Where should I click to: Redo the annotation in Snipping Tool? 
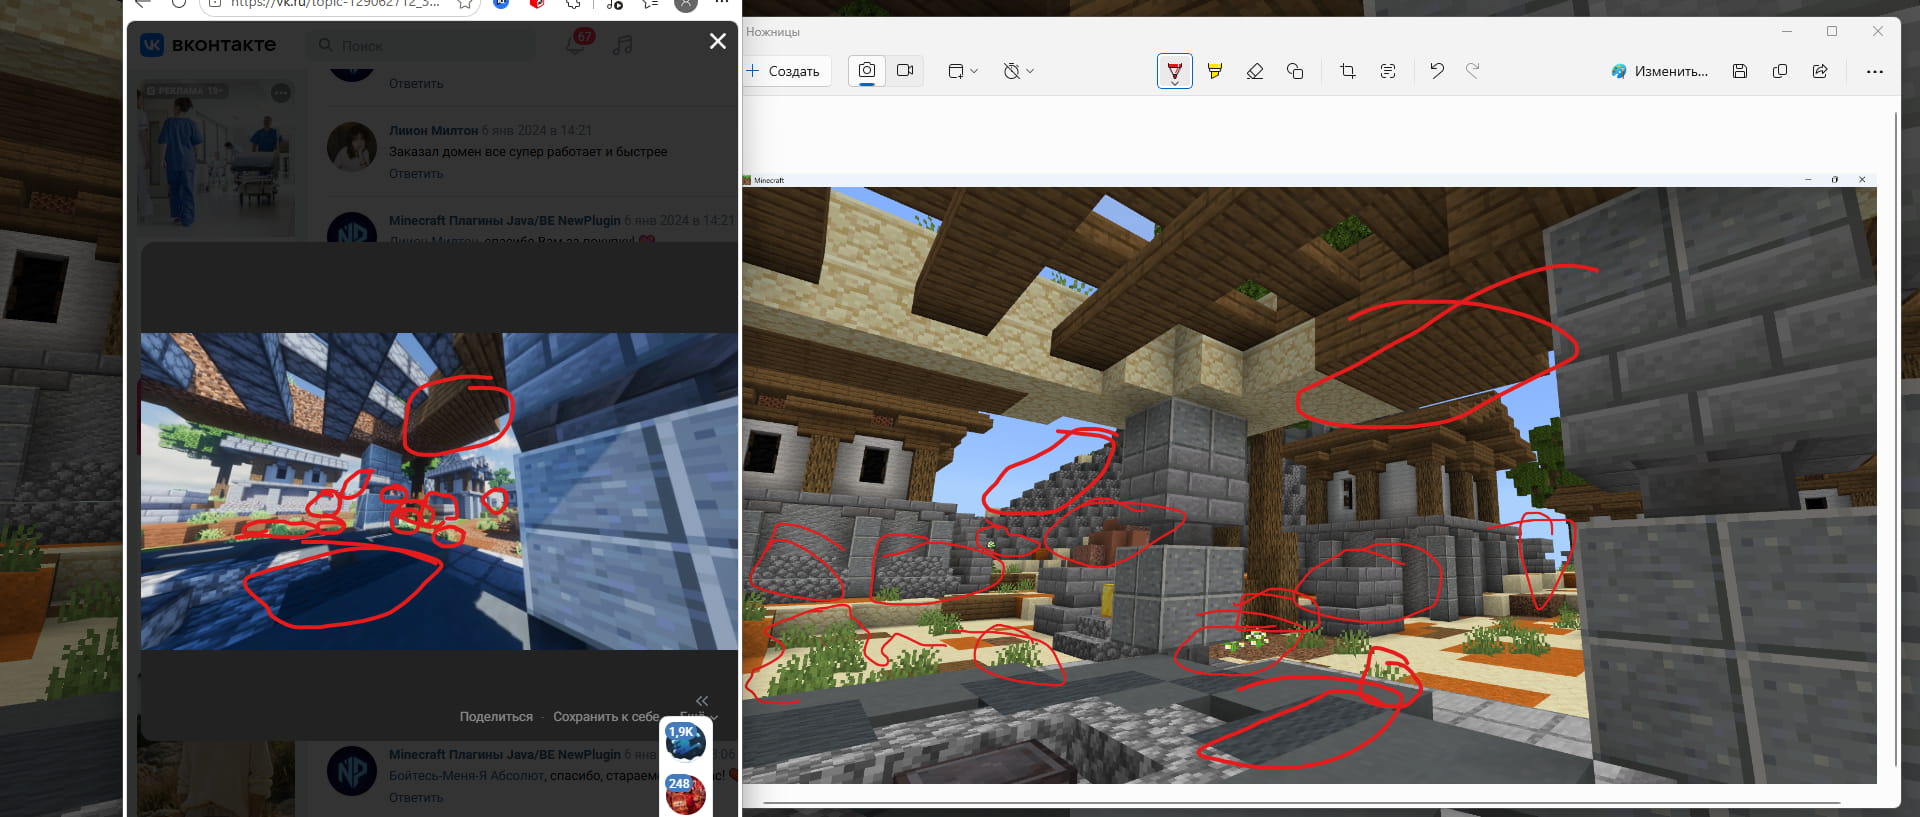[1473, 71]
